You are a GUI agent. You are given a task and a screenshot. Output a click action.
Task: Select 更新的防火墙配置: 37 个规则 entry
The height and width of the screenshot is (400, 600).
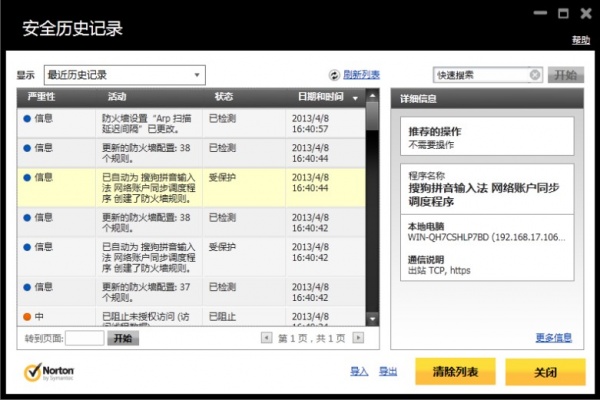click(191, 292)
